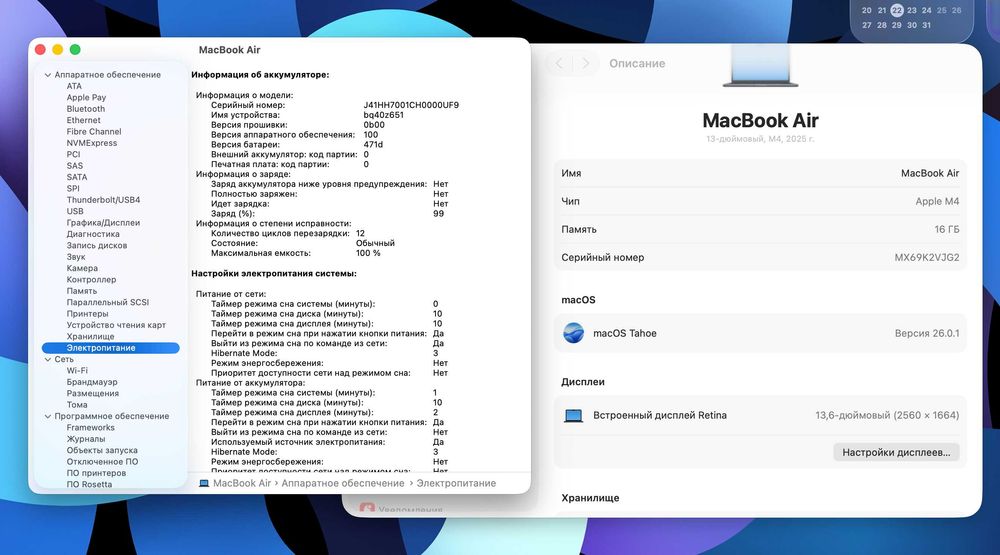
Task: Open Thunderbolt/USB4 entry
Action: [103, 200]
